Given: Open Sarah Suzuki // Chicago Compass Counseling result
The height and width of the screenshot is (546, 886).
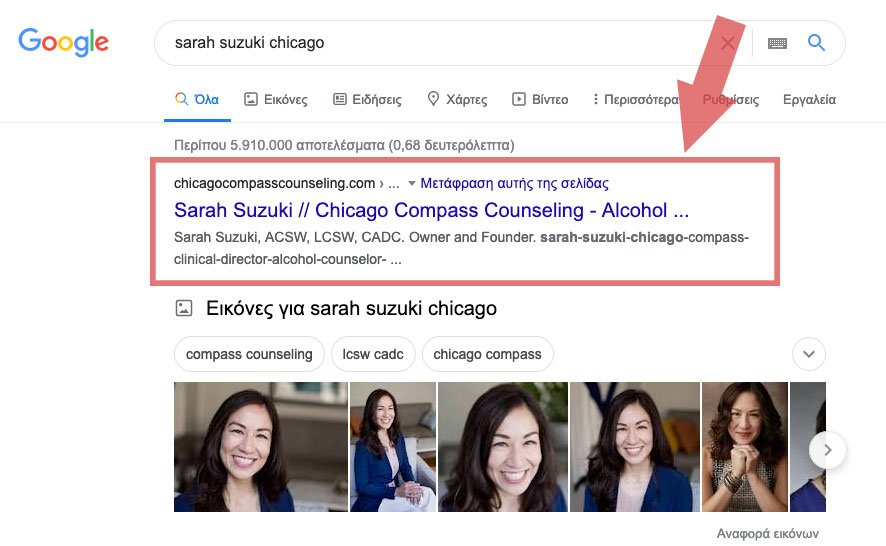Looking at the screenshot, I should (431, 210).
